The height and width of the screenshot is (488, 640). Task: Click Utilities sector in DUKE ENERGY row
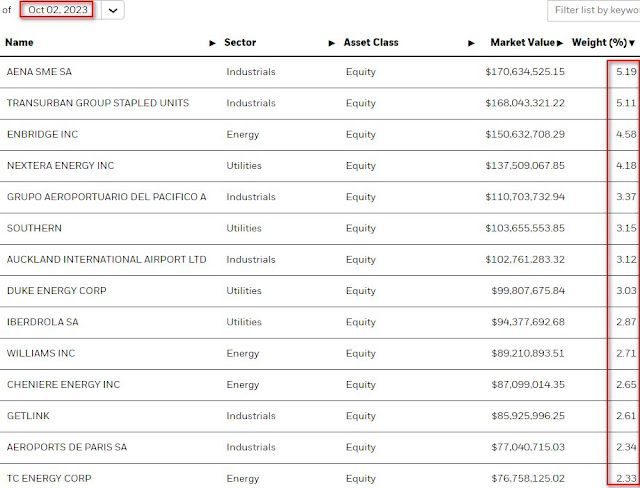click(244, 291)
